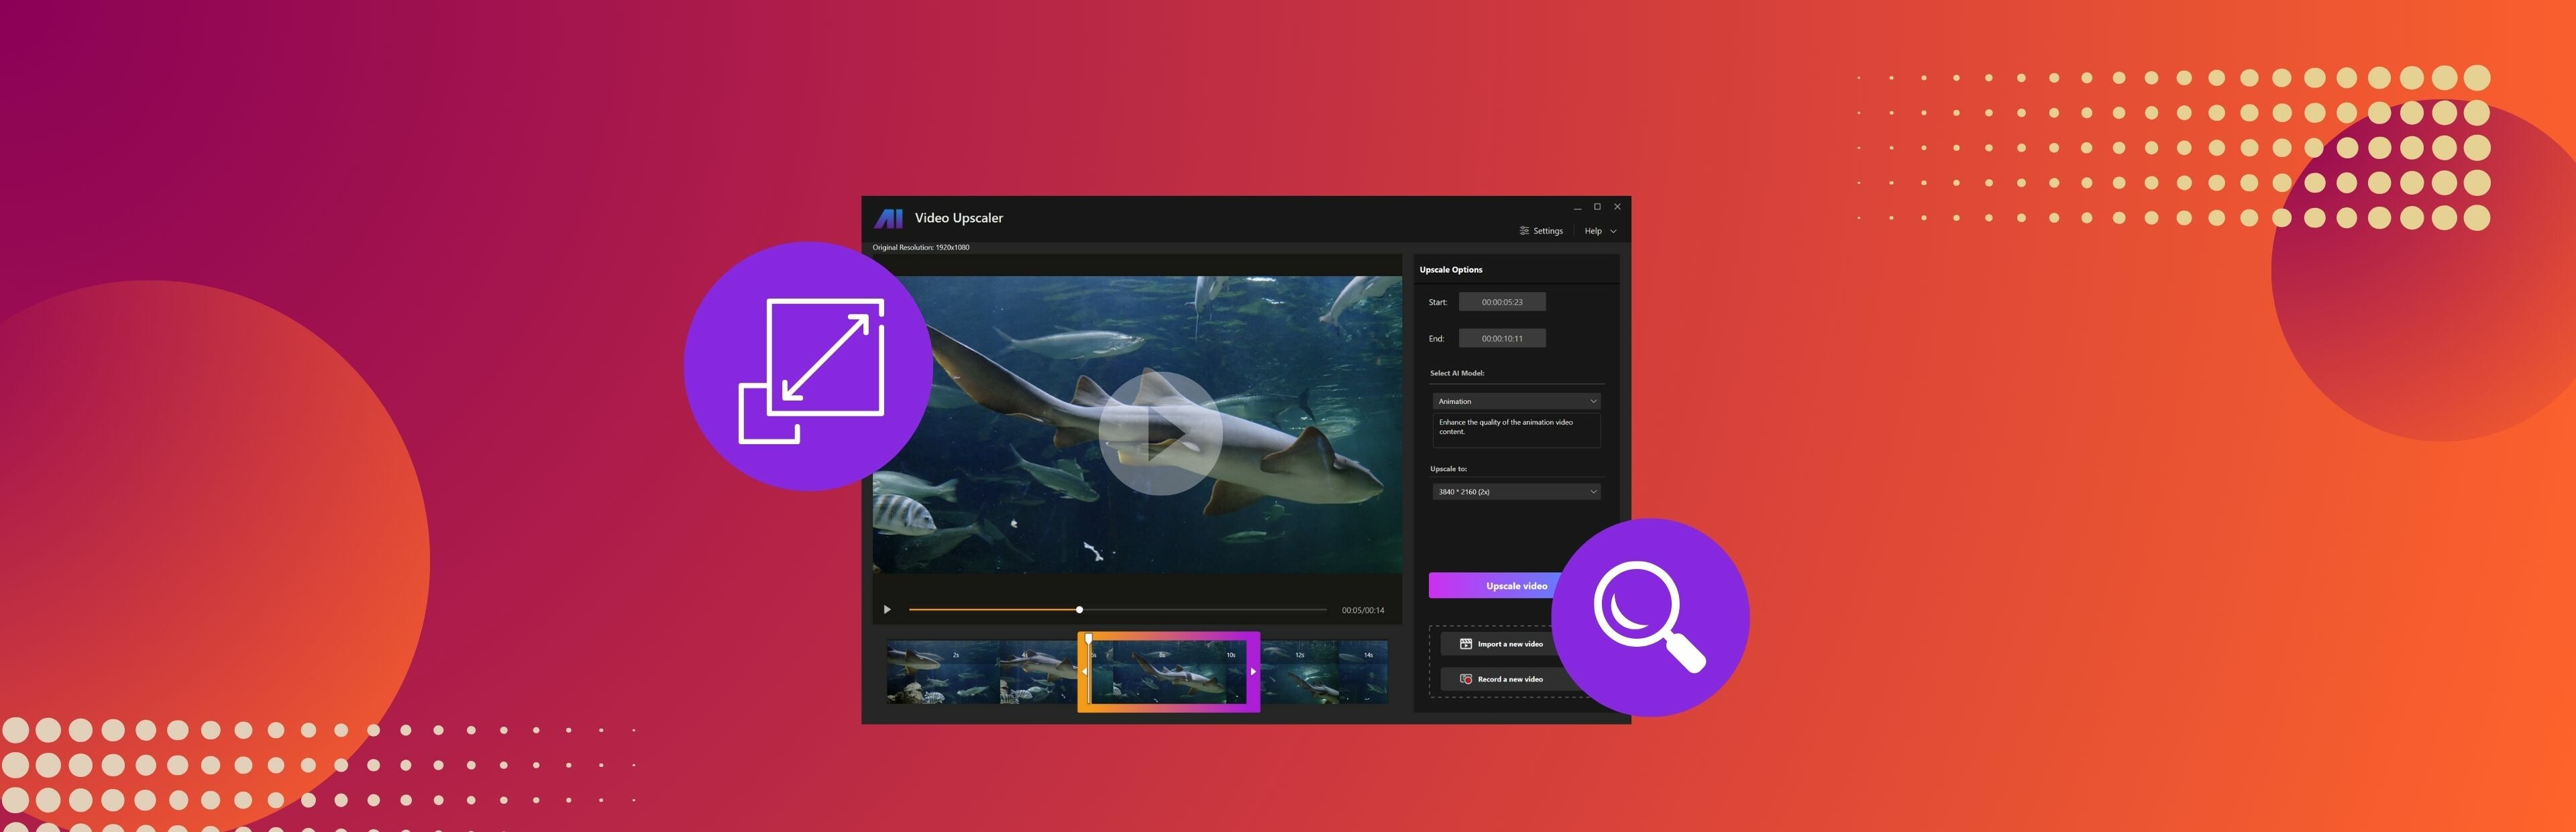This screenshot has width=2576, height=832.
Task: Click the Start time field
Action: point(1502,302)
